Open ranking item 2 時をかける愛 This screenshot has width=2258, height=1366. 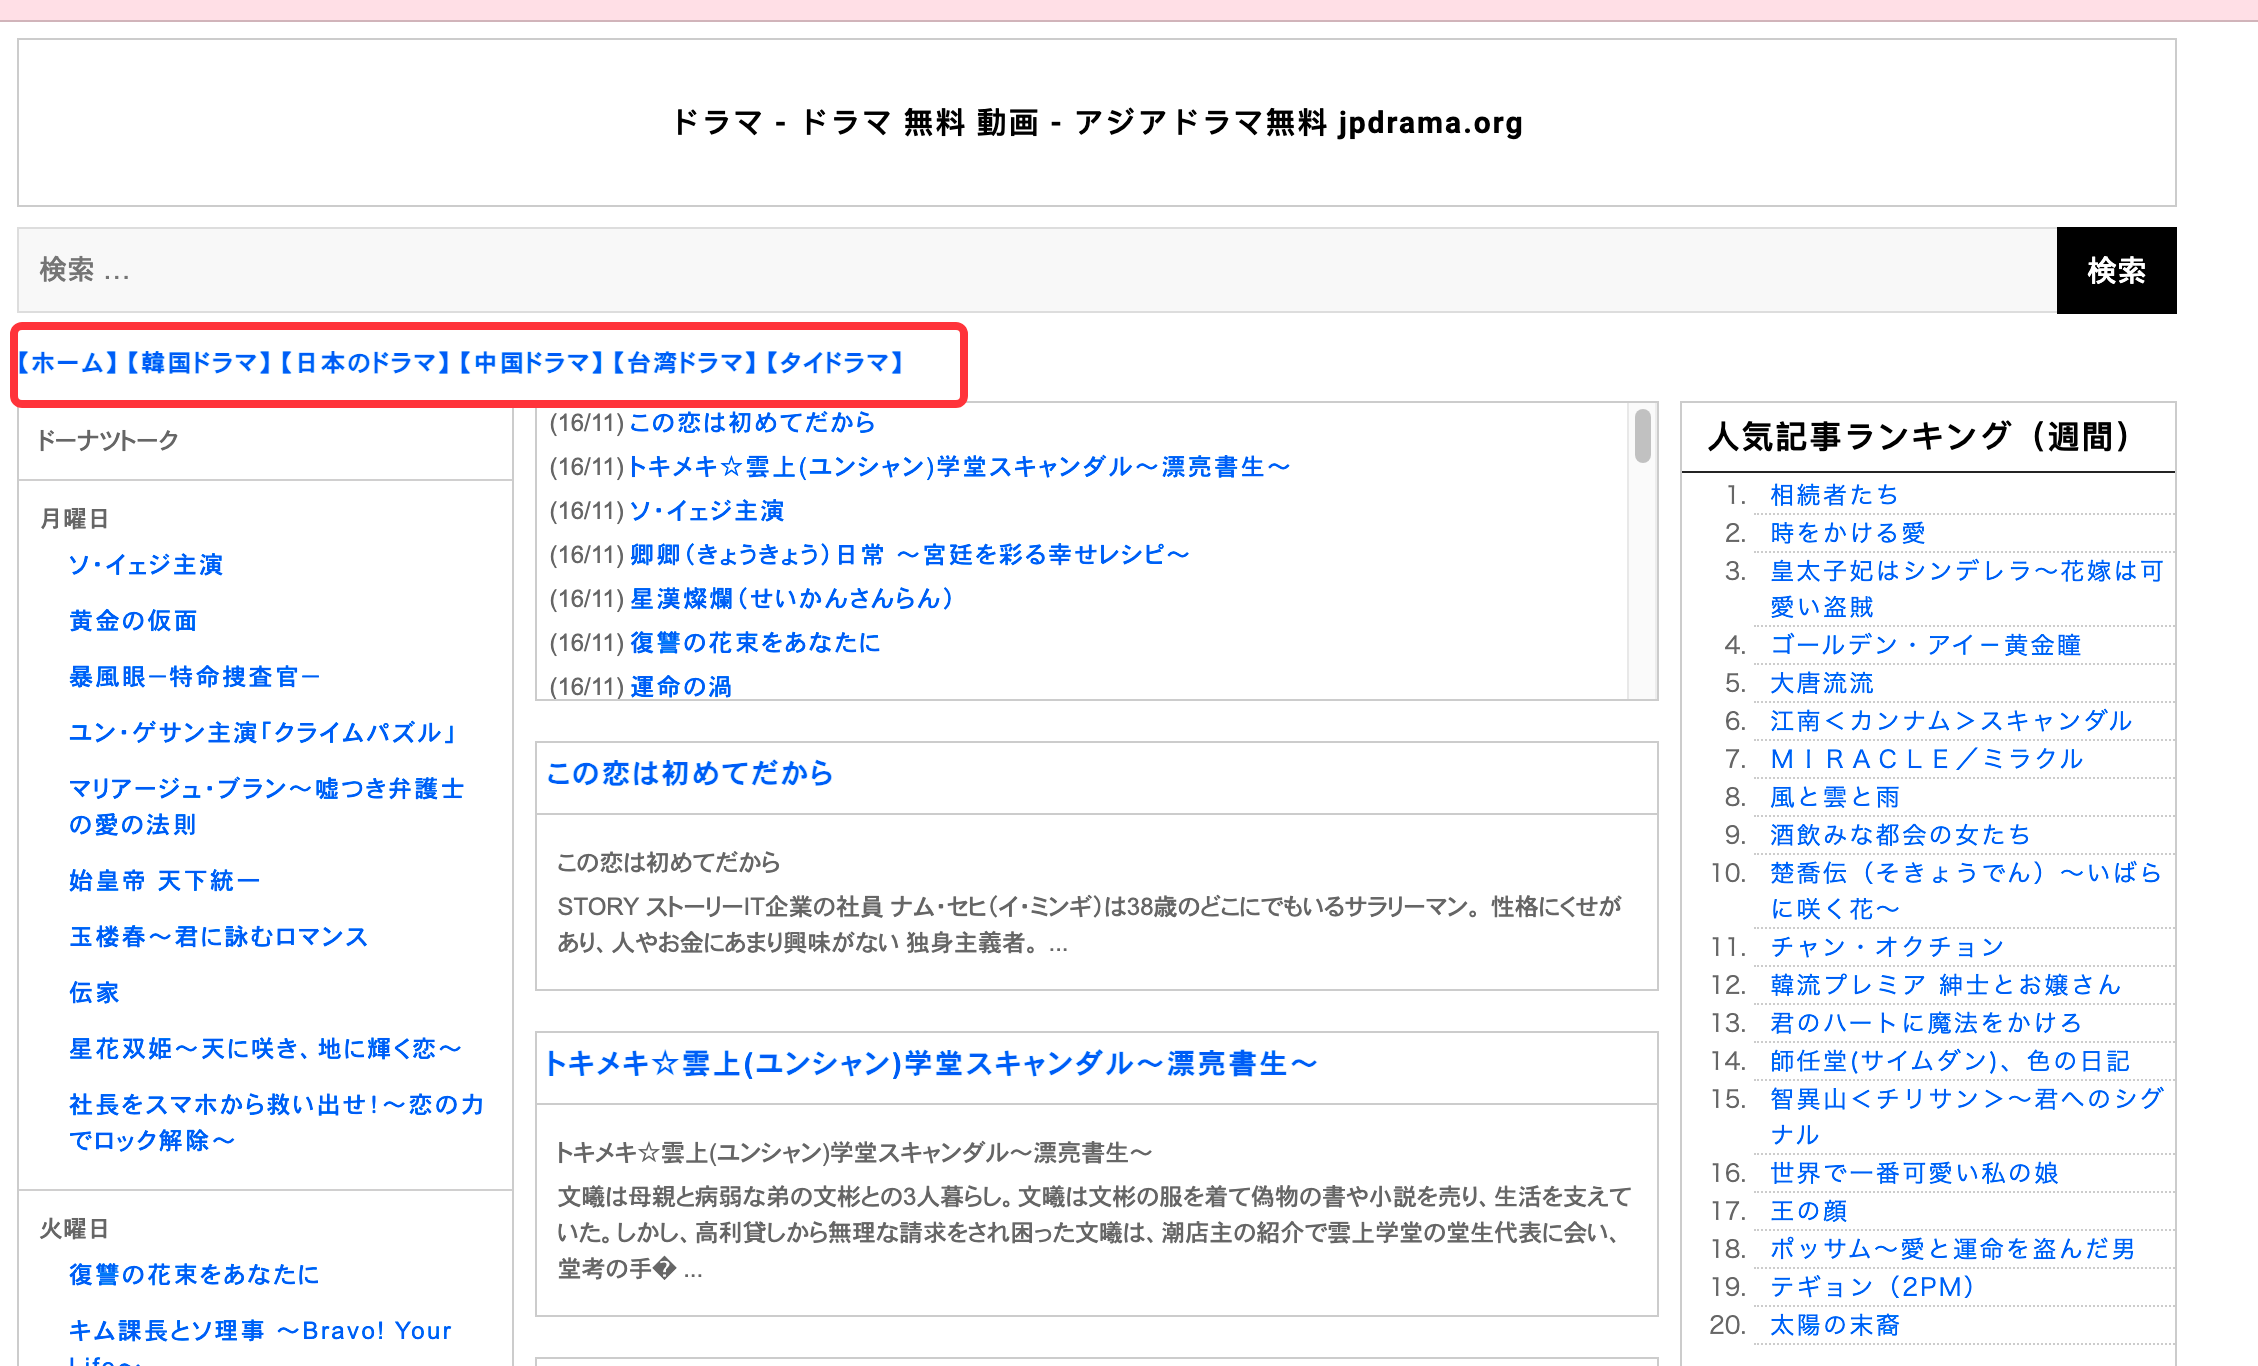coord(1848,533)
